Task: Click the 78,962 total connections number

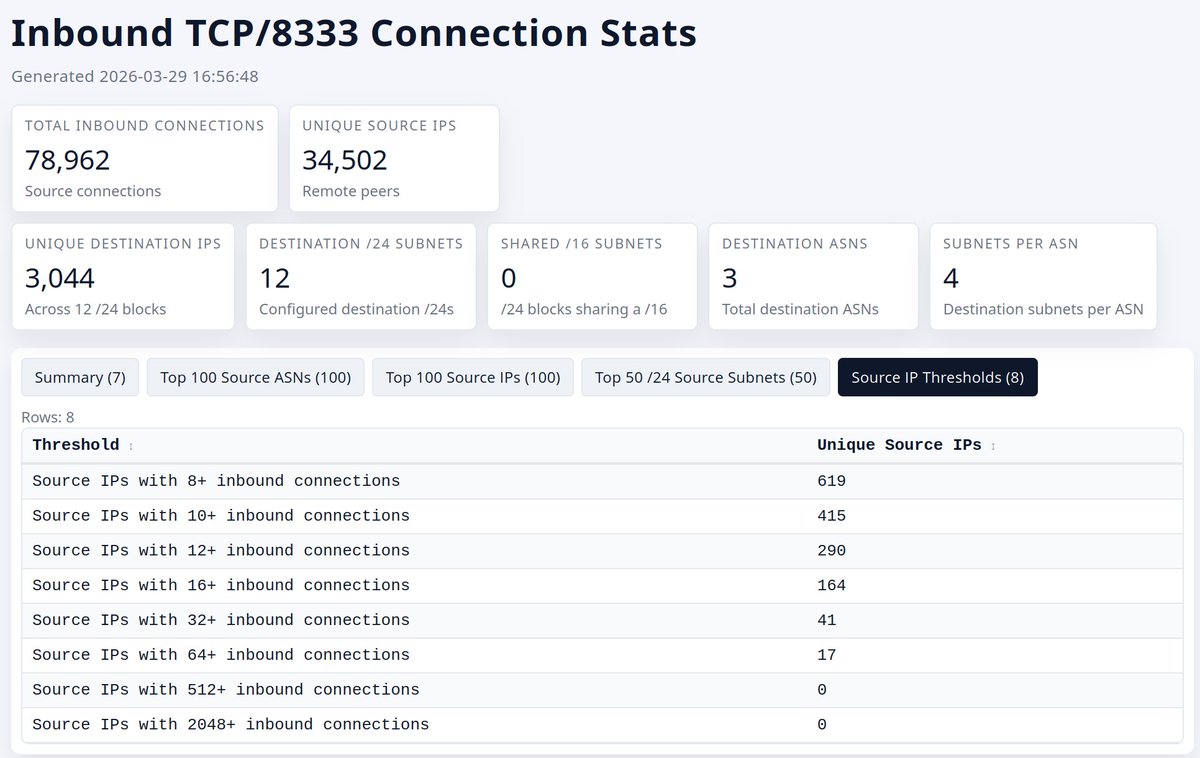Action: coord(68,160)
